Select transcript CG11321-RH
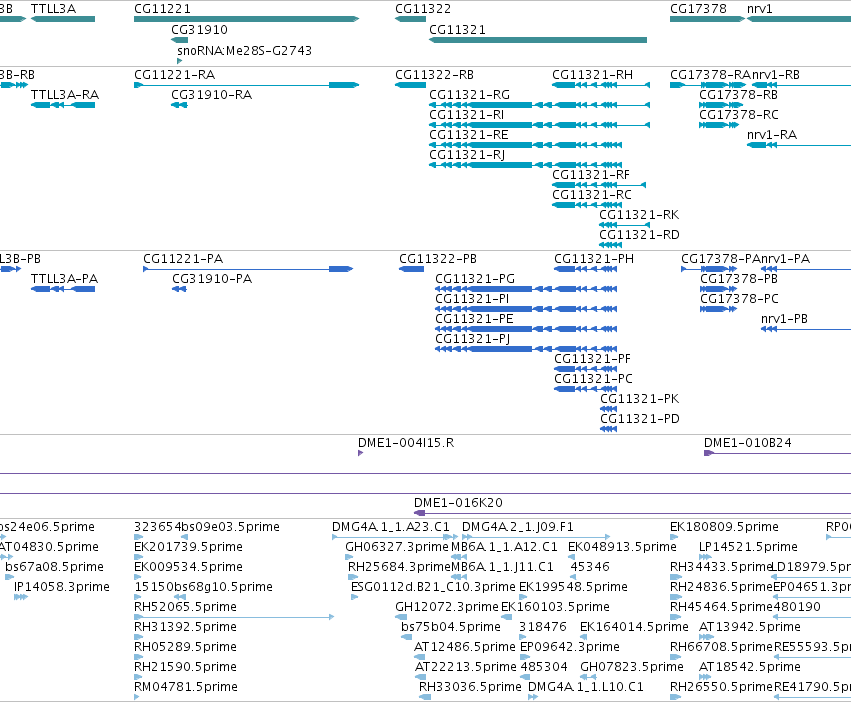The width and height of the screenshot is (851, 702). (592, 74)
